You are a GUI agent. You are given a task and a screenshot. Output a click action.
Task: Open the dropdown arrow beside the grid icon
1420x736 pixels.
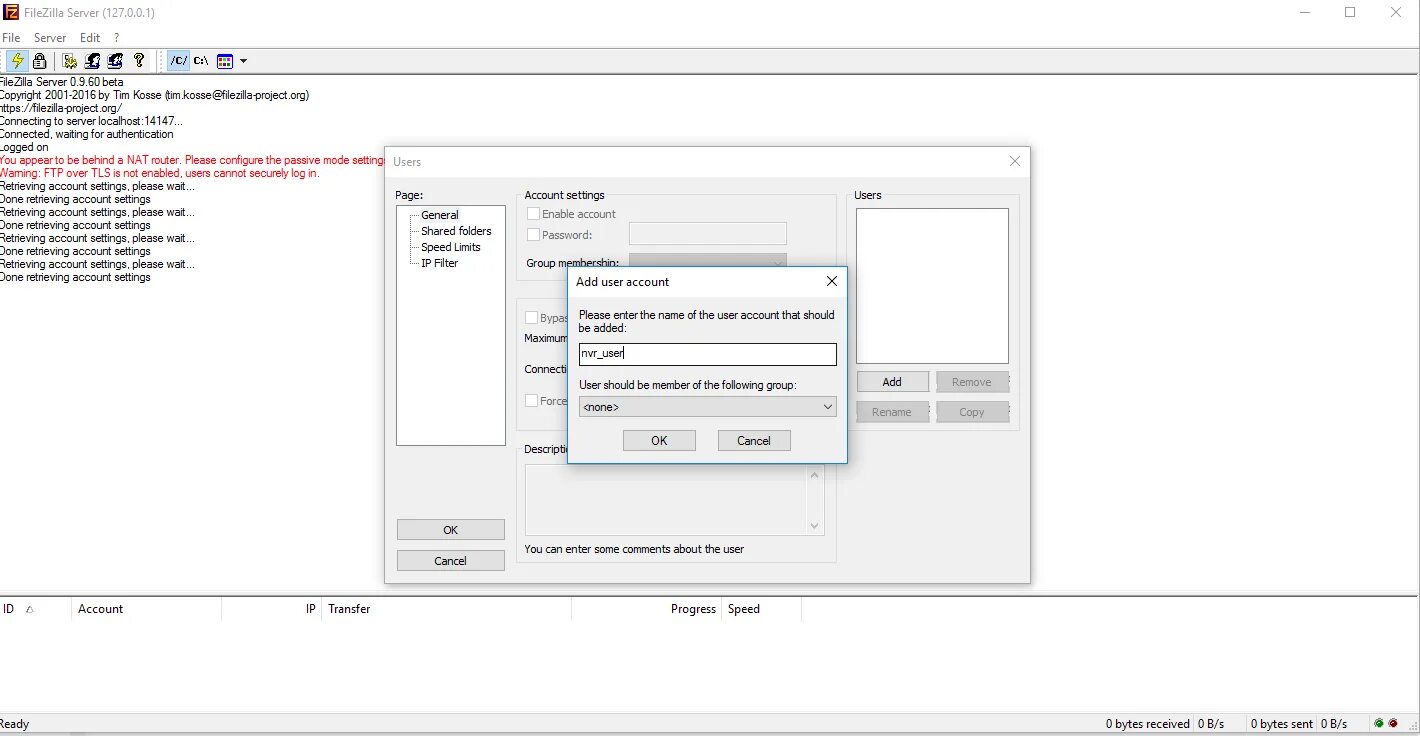pyautogui.click(x=243, y=61)
